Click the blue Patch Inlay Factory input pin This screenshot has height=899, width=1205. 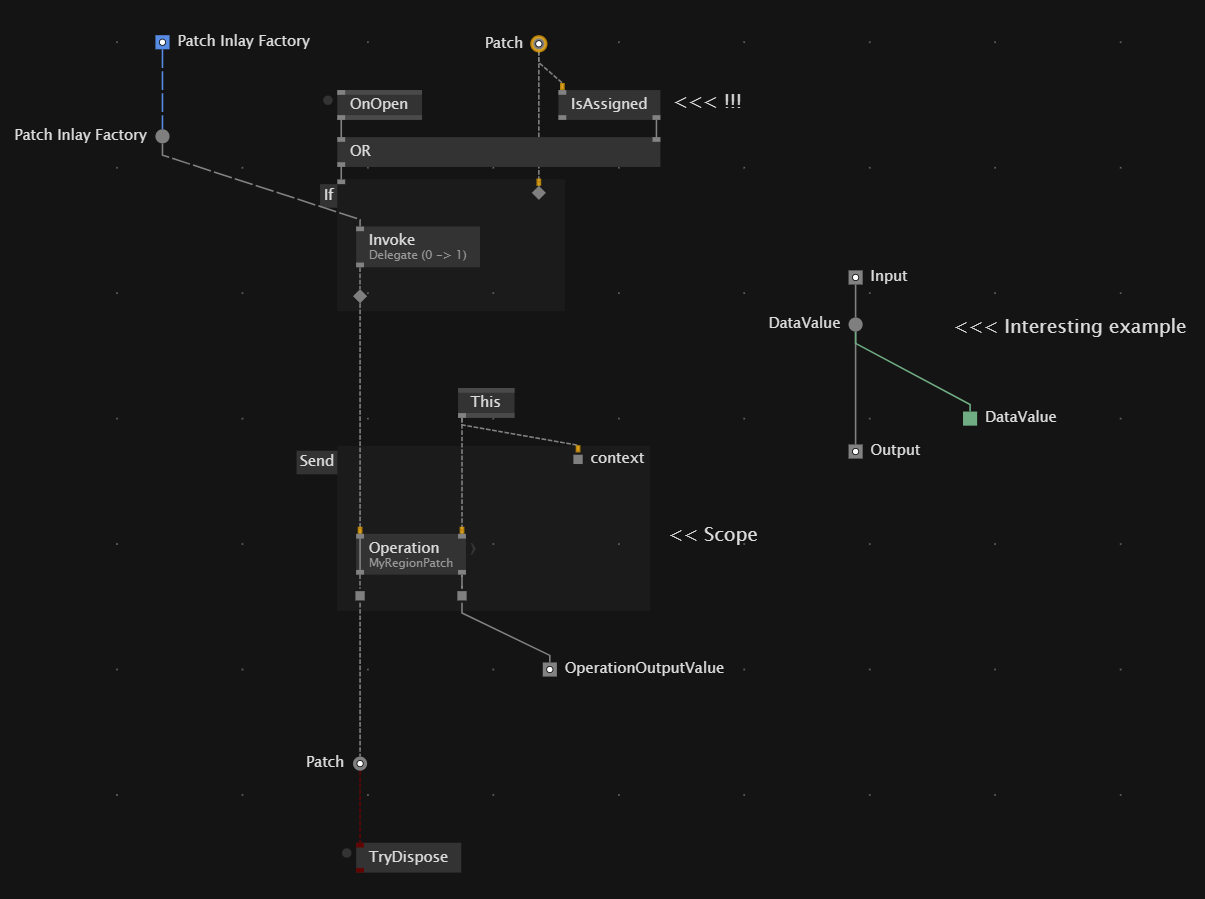(x=162, y=42)
